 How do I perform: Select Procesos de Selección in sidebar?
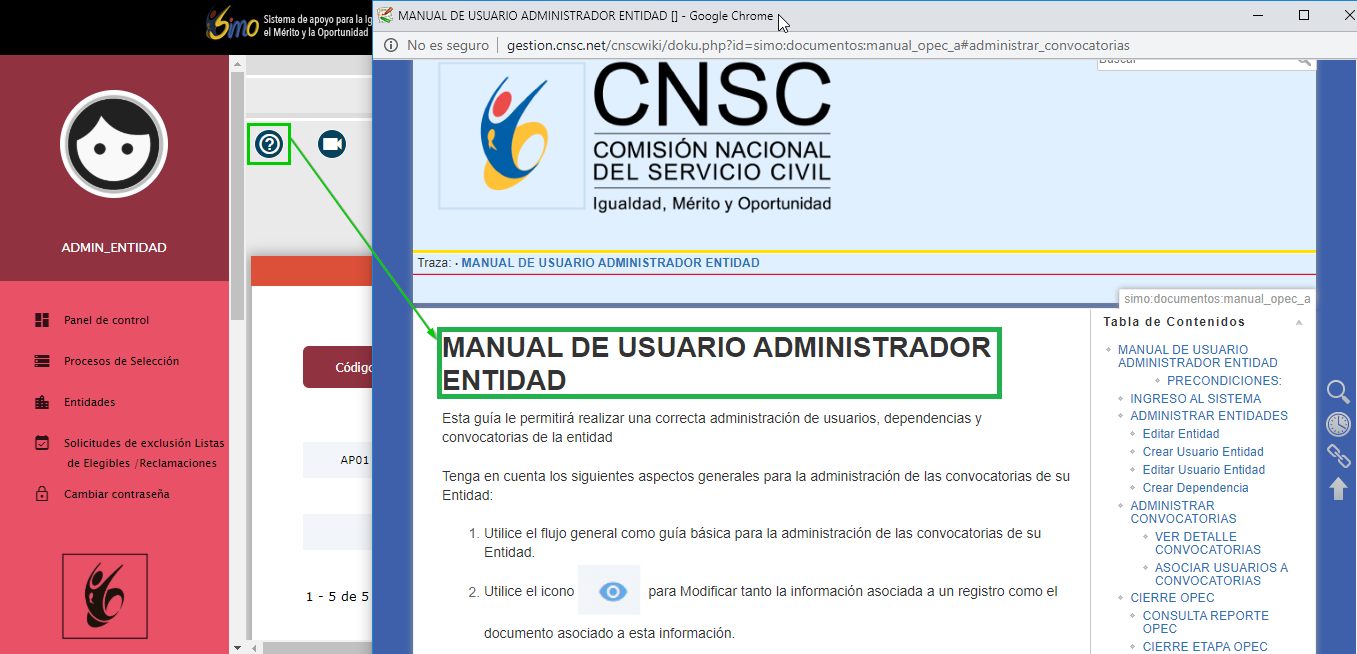(121, 361)
